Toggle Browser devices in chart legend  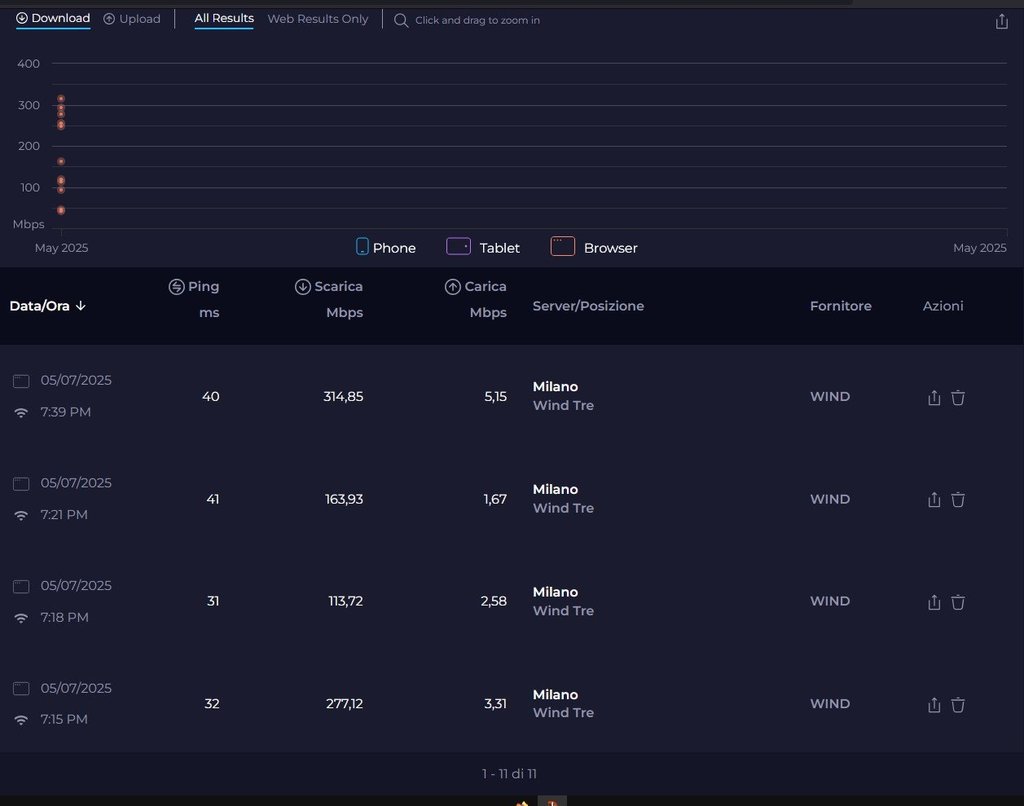coord(594,247)
